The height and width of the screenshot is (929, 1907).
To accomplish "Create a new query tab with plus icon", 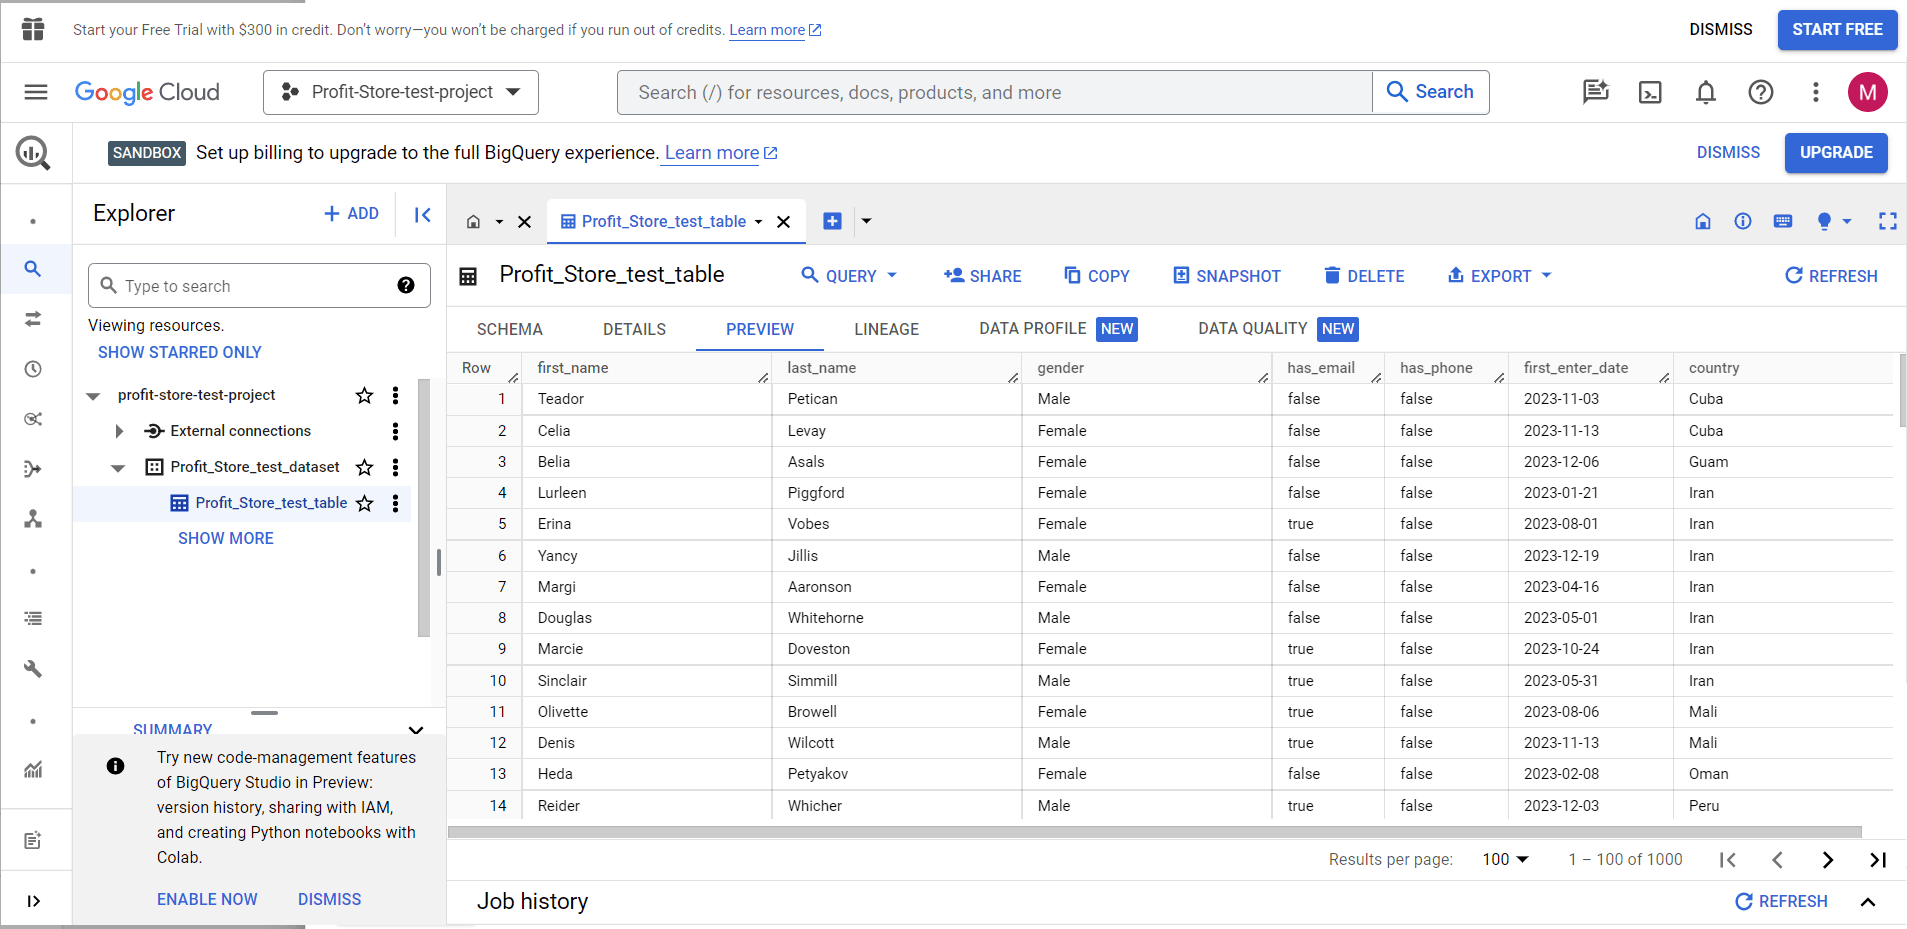I will 832,221.
